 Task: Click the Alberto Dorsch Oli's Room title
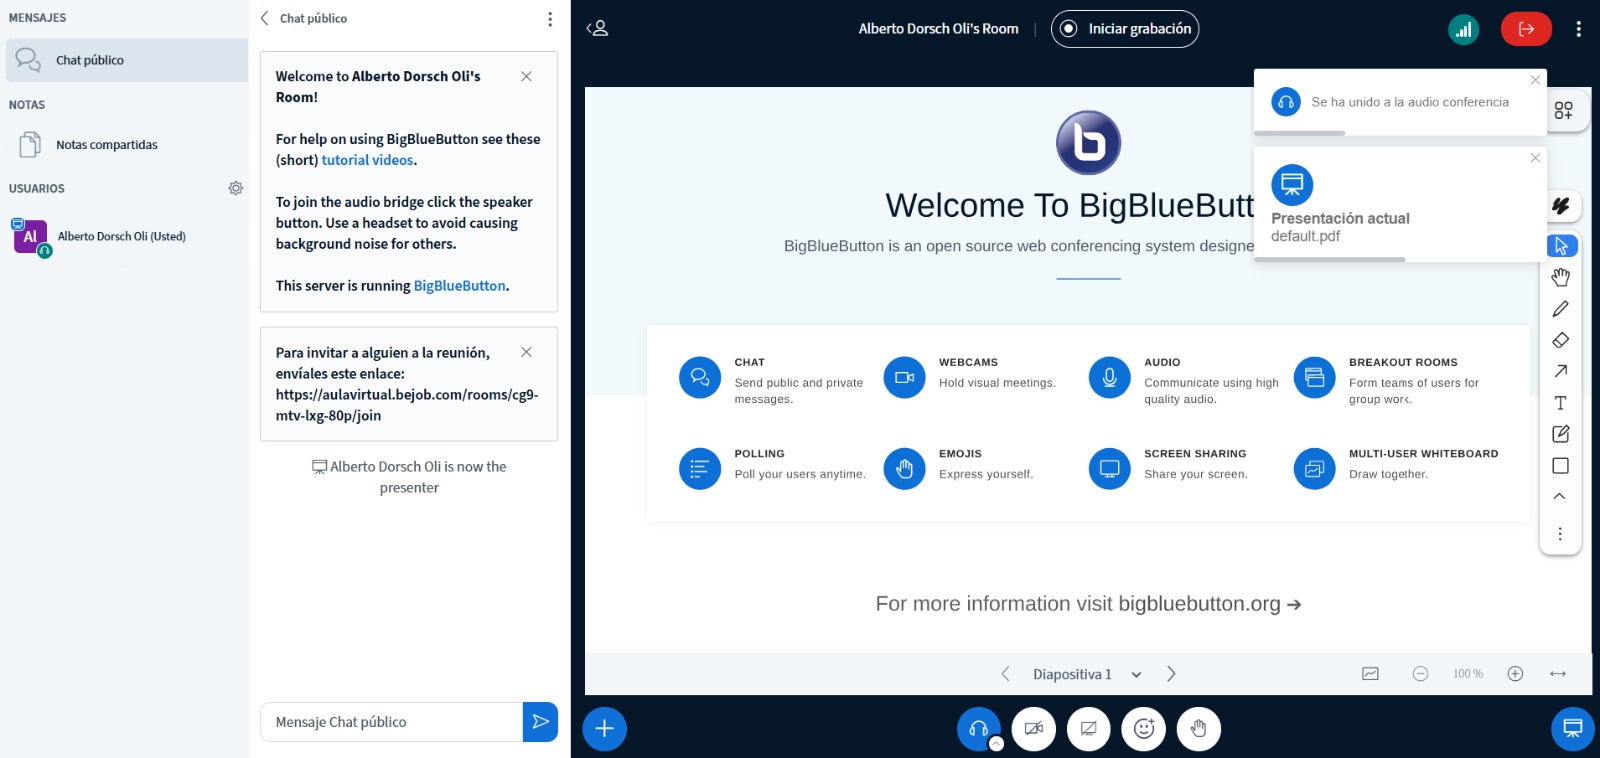938,29
